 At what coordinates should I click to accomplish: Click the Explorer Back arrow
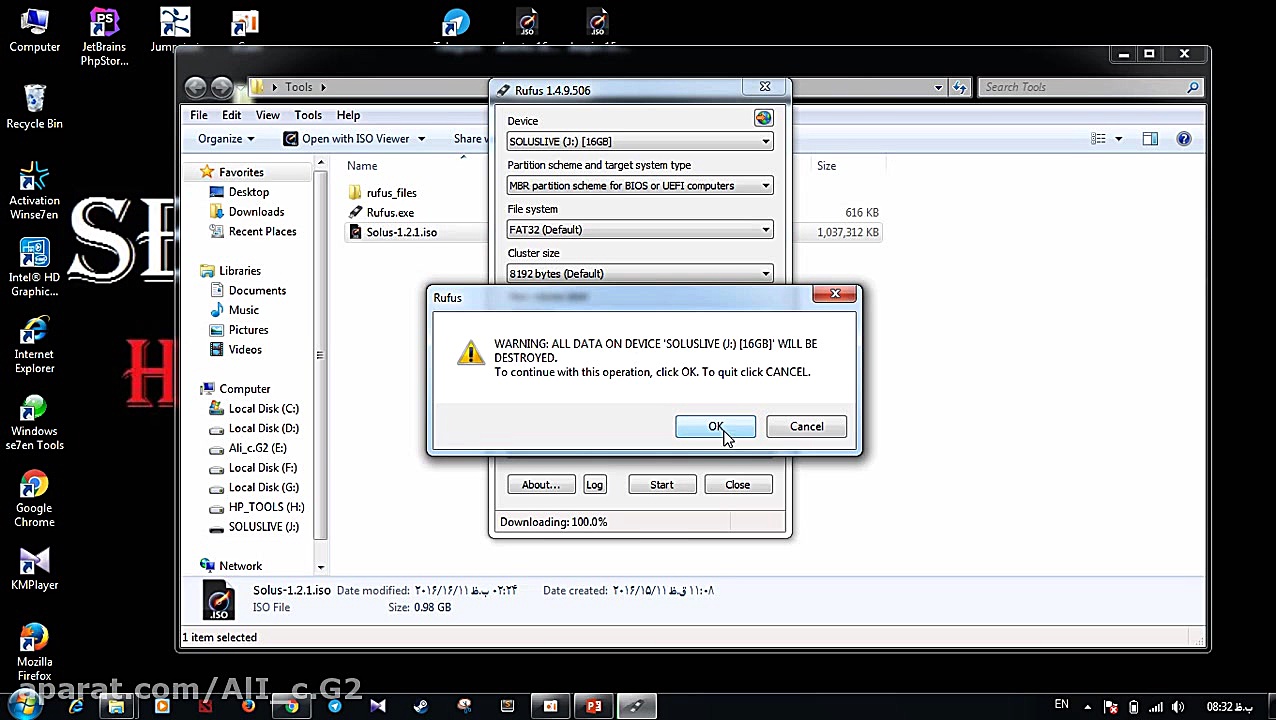coord(196,87)
